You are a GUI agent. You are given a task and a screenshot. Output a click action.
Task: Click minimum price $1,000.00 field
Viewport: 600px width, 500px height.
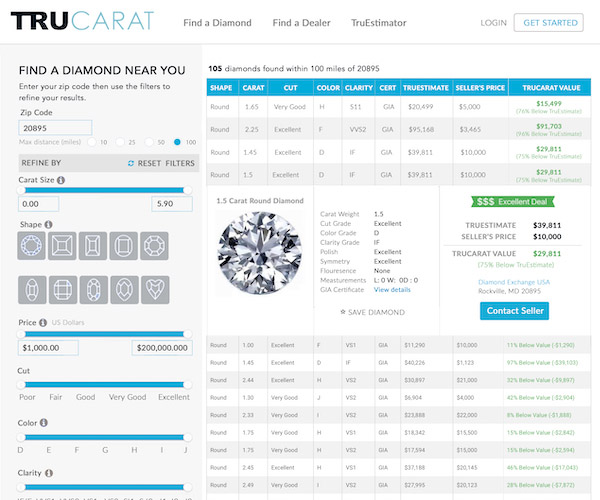point(48,348)
